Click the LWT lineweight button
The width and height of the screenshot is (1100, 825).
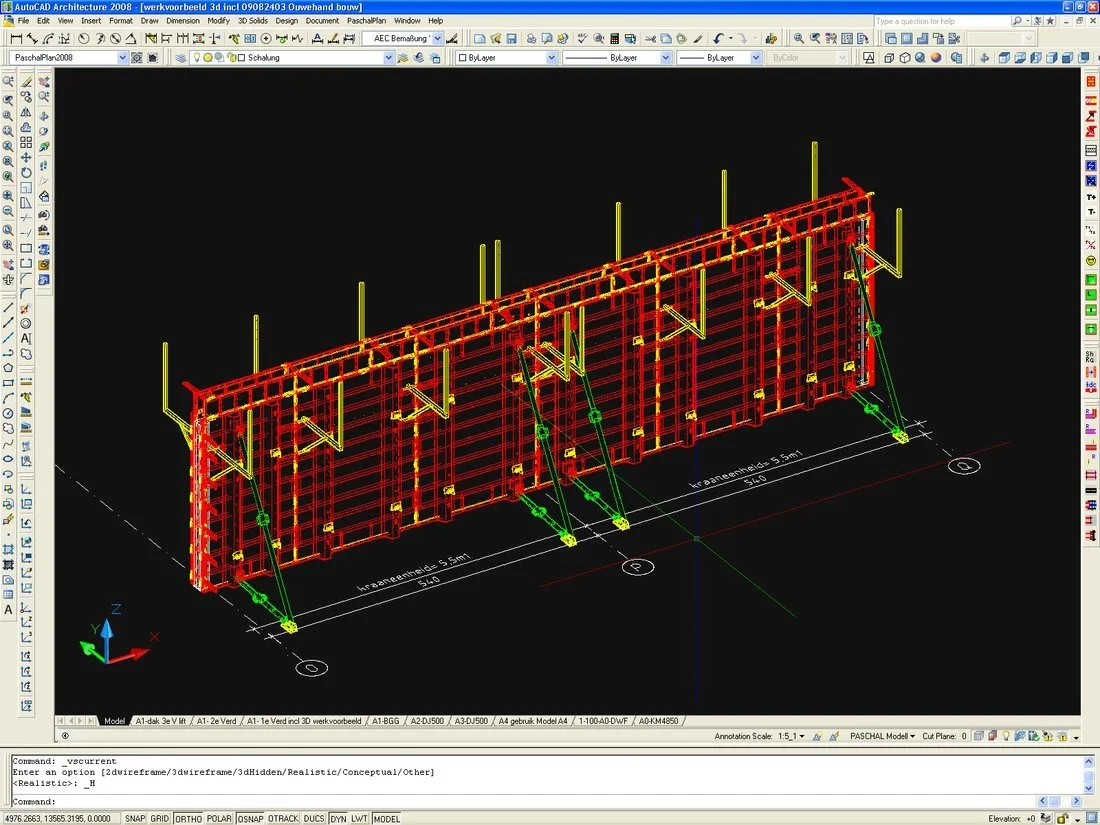click(359, 819)
